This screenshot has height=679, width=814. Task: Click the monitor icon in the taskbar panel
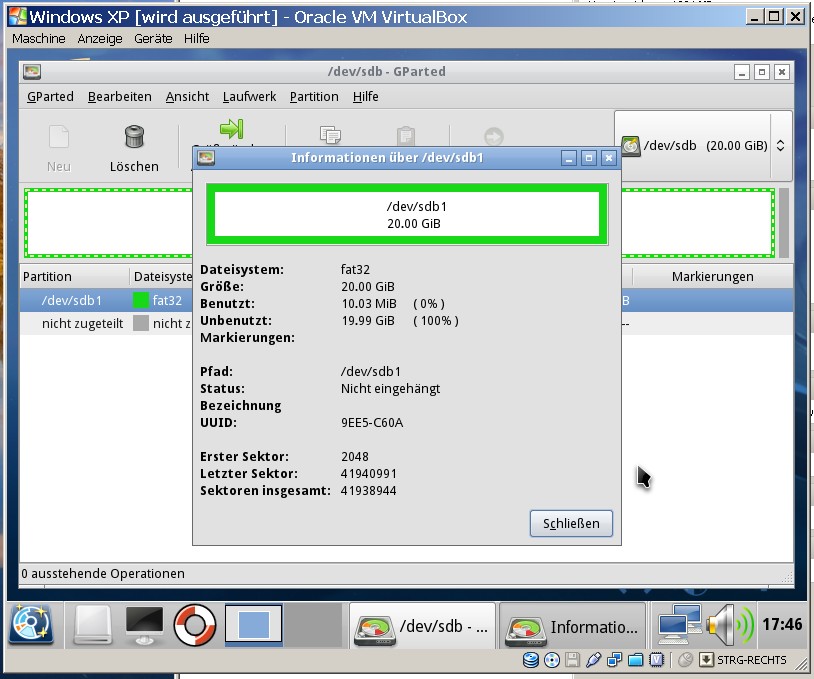pos(144,625)
